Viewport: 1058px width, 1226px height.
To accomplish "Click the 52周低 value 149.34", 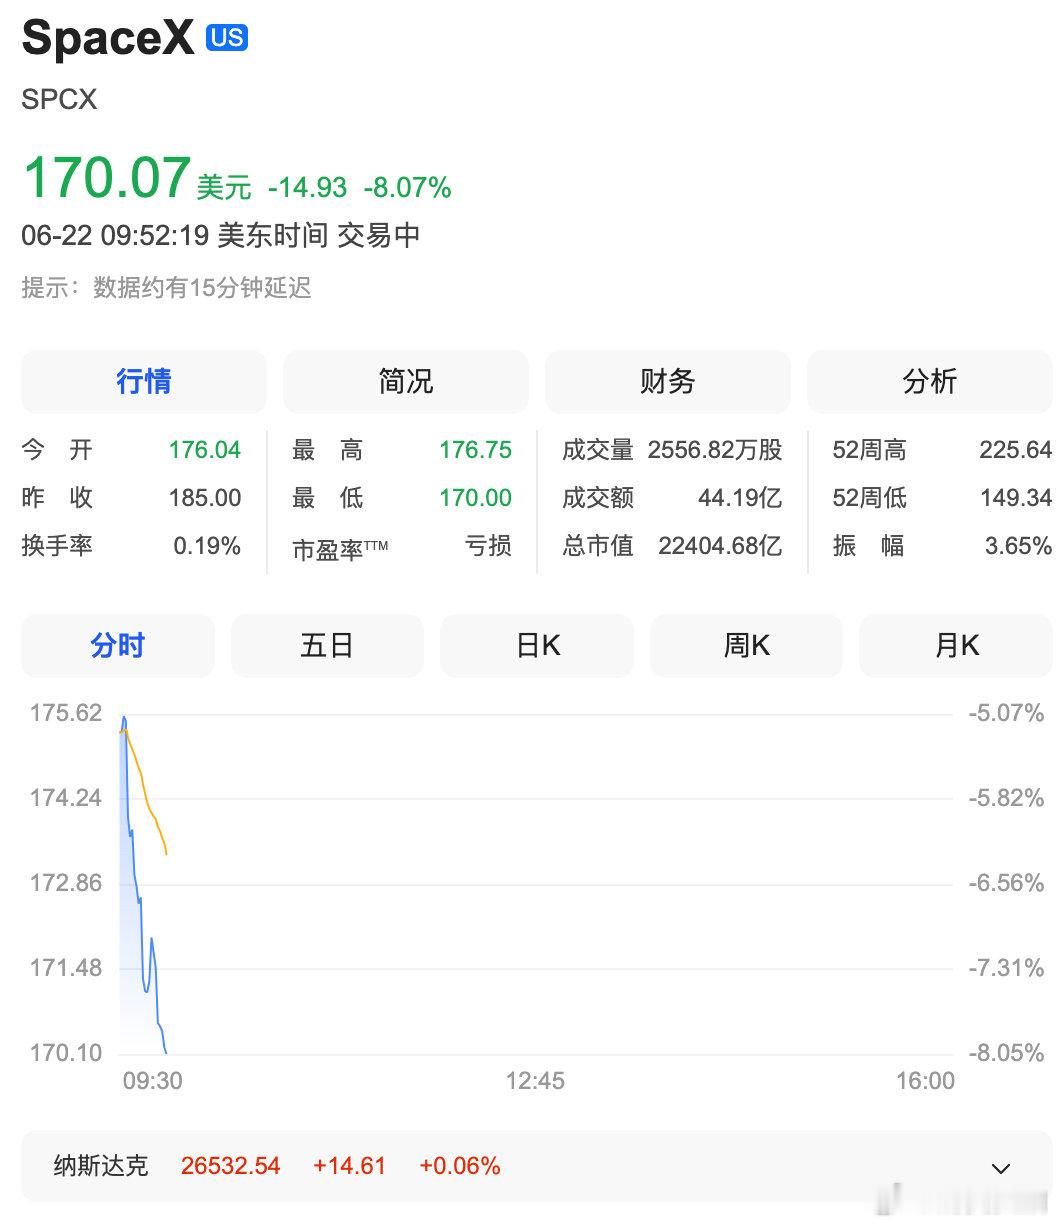I will tap(1015, 498).
